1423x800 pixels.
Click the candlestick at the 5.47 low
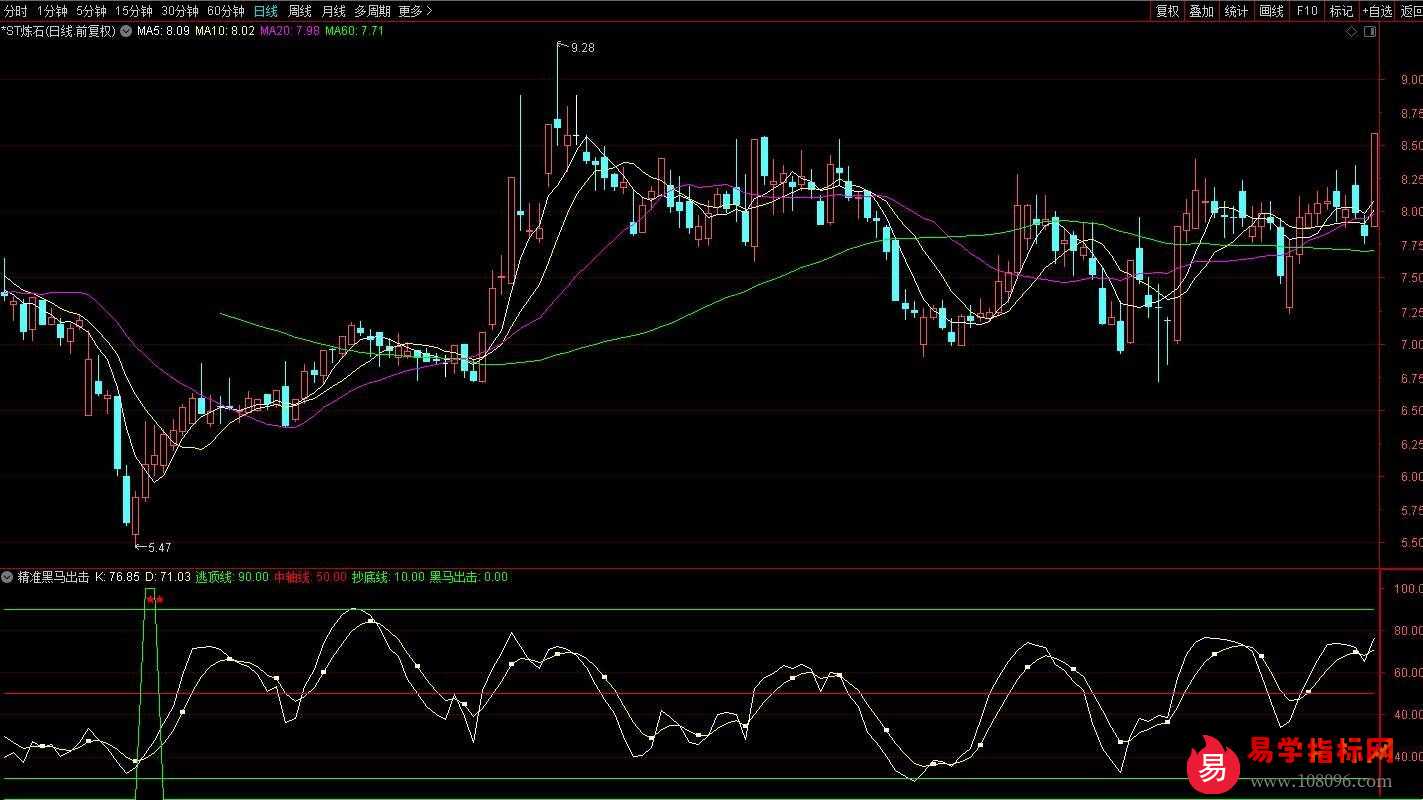(136, 515)
